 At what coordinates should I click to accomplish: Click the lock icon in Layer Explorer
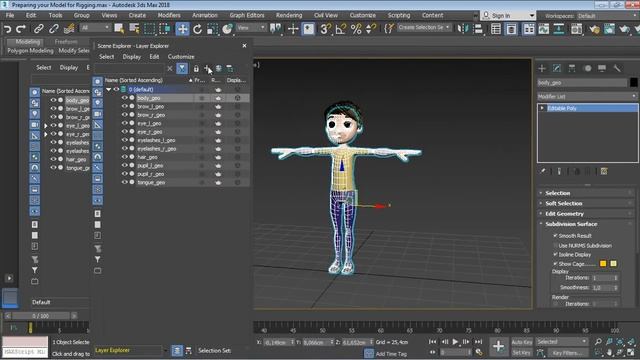196,69
